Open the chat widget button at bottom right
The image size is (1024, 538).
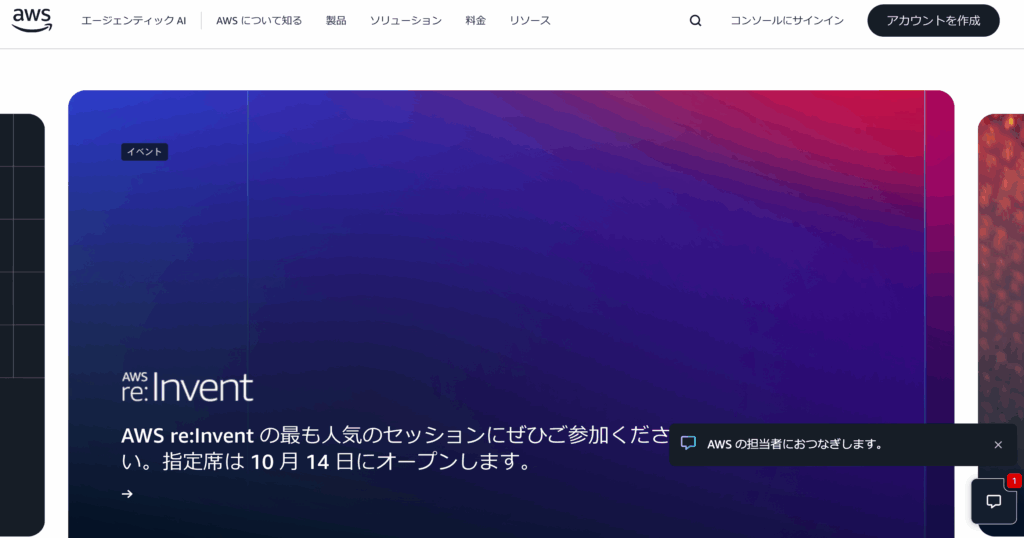pyautogui.click(x=994, y=501)
